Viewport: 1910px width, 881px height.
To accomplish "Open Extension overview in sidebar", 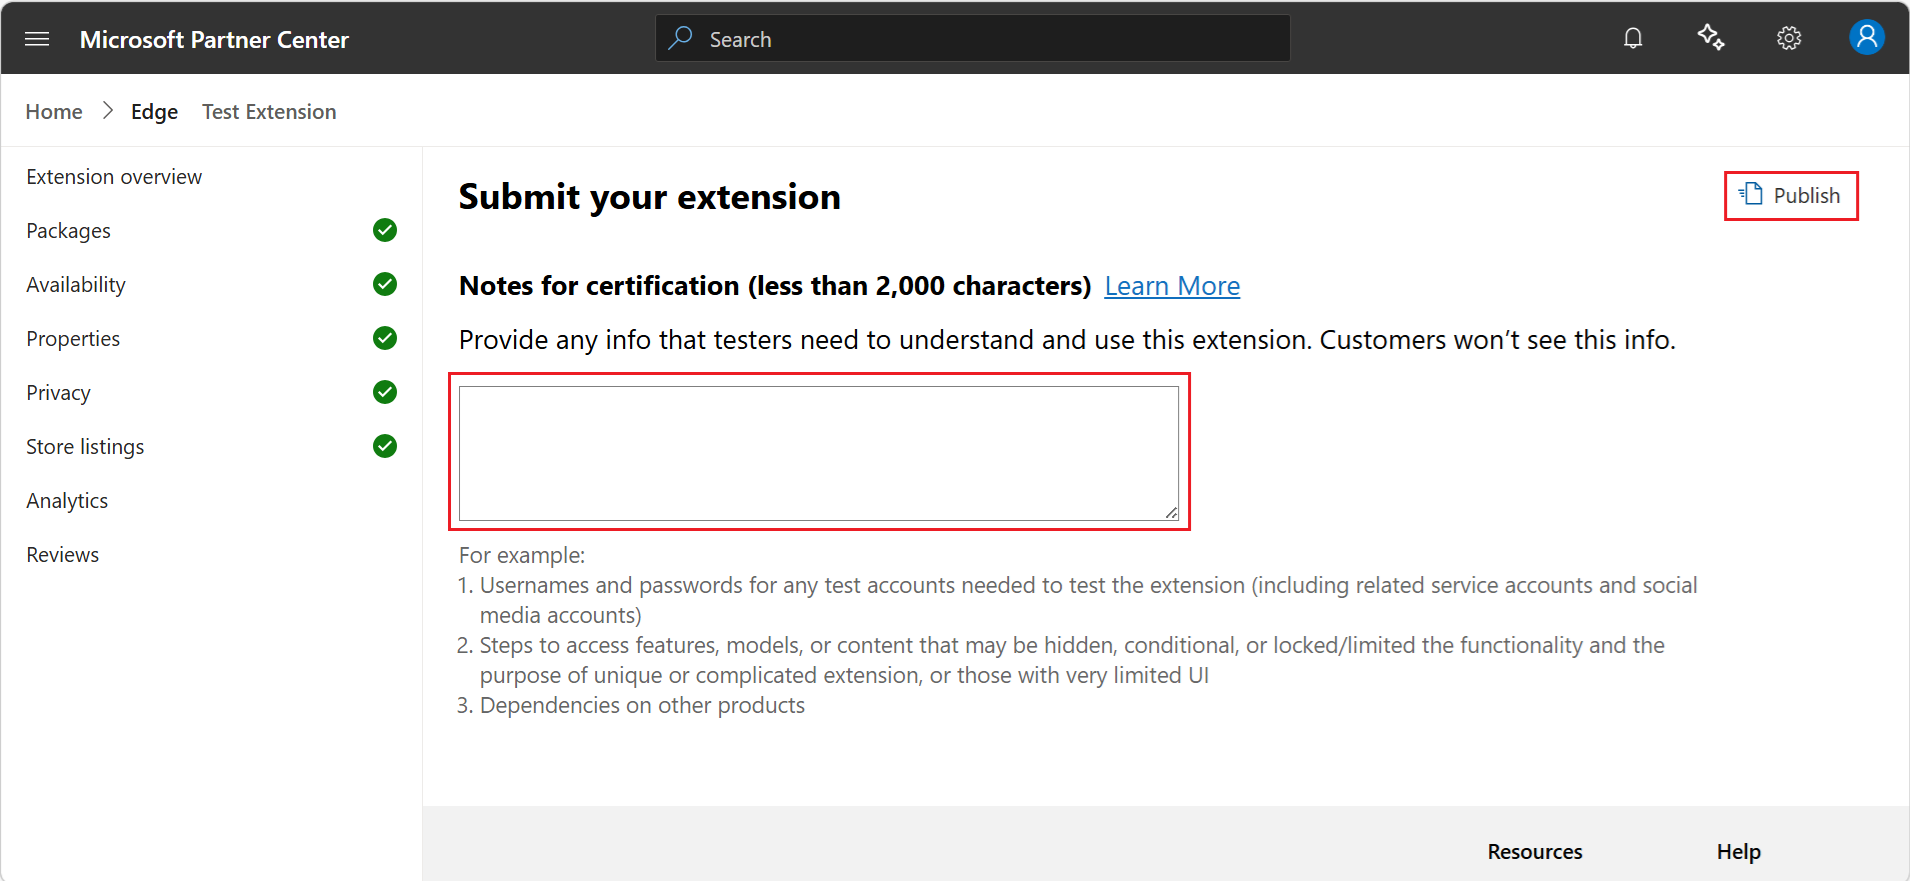I will [x=114, y=176].
